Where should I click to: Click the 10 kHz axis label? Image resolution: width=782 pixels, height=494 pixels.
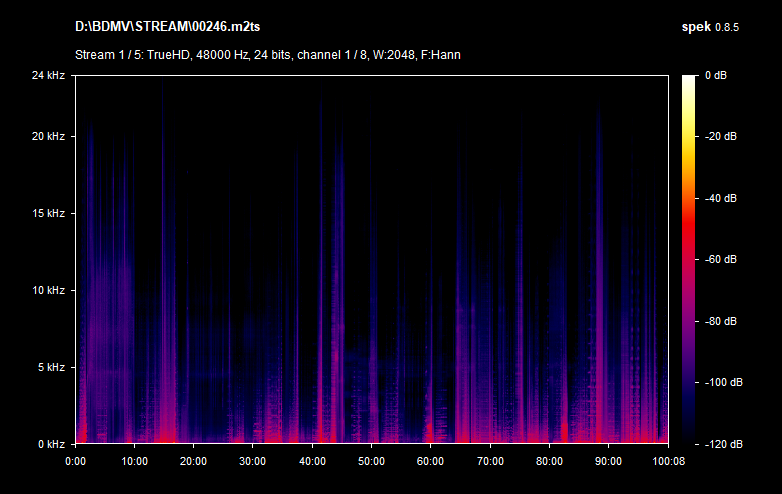tap(48, 290)
